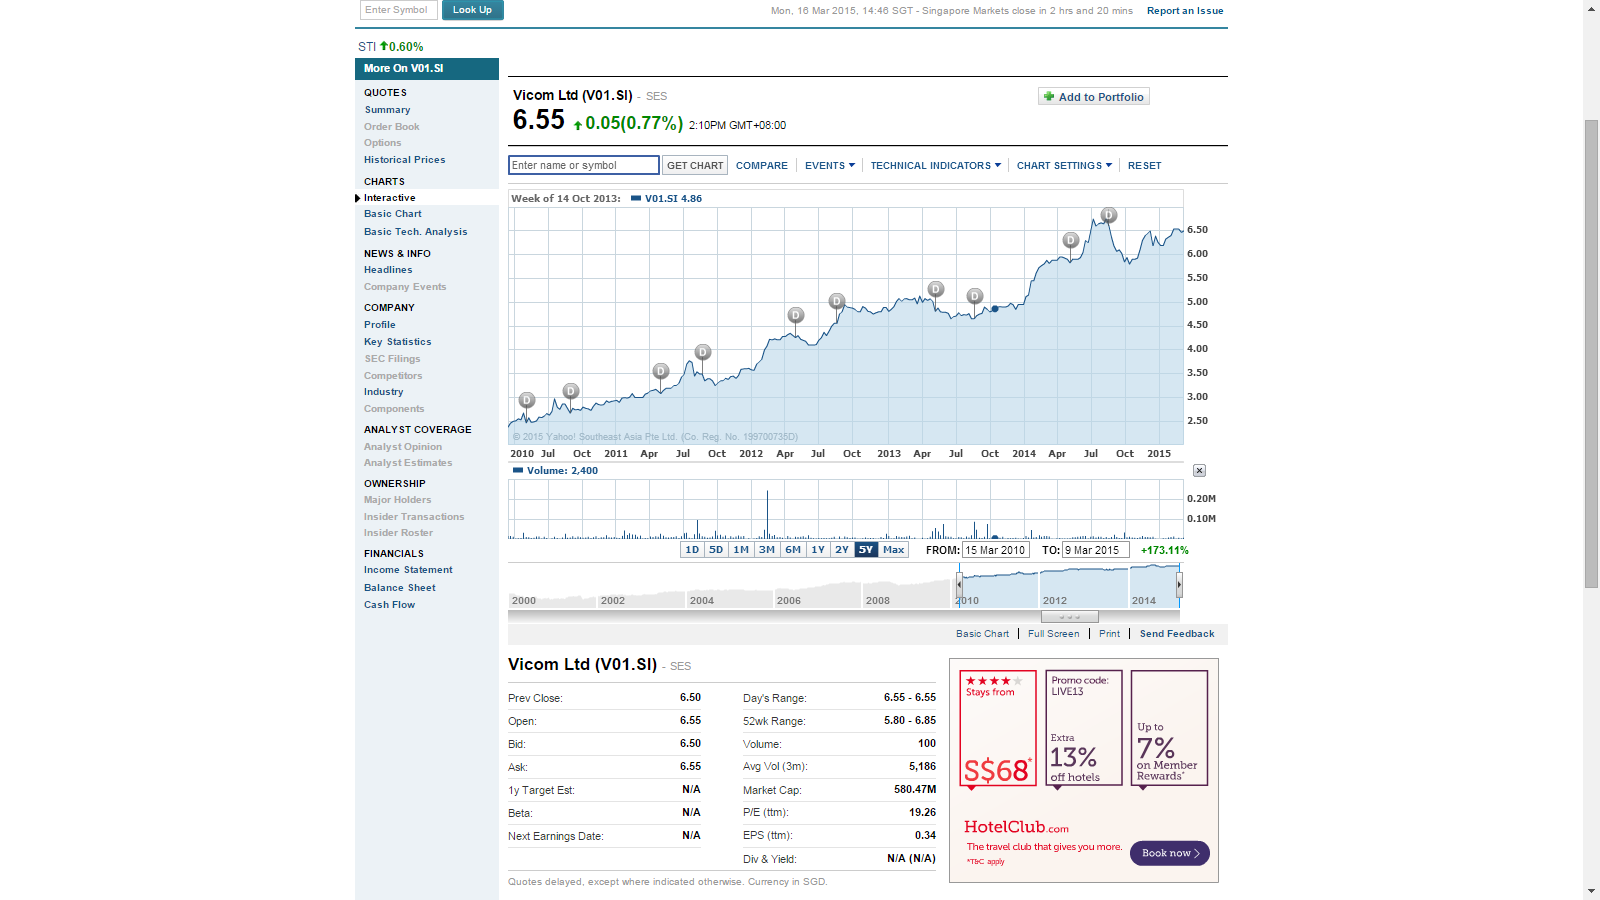Select the 1D chart range

coord(692,550)
